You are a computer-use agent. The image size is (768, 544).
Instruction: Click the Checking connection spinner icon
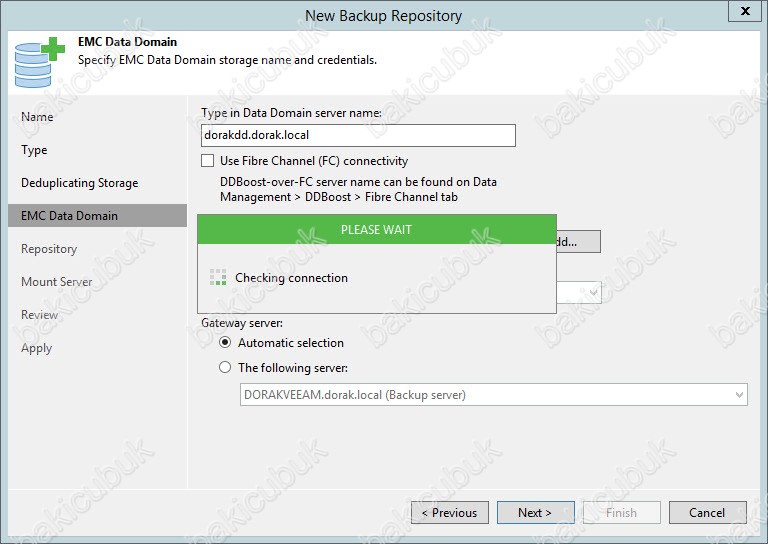pos(218,277)
